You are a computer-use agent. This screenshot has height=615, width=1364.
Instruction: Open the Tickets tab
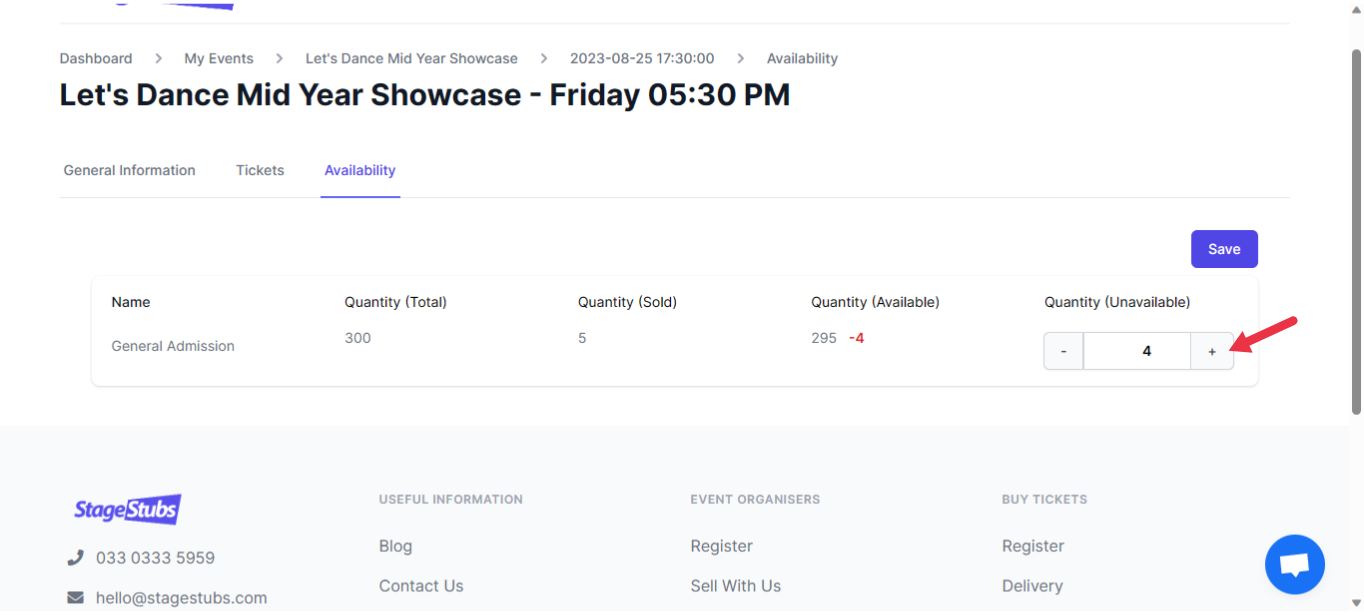(260, 171)
